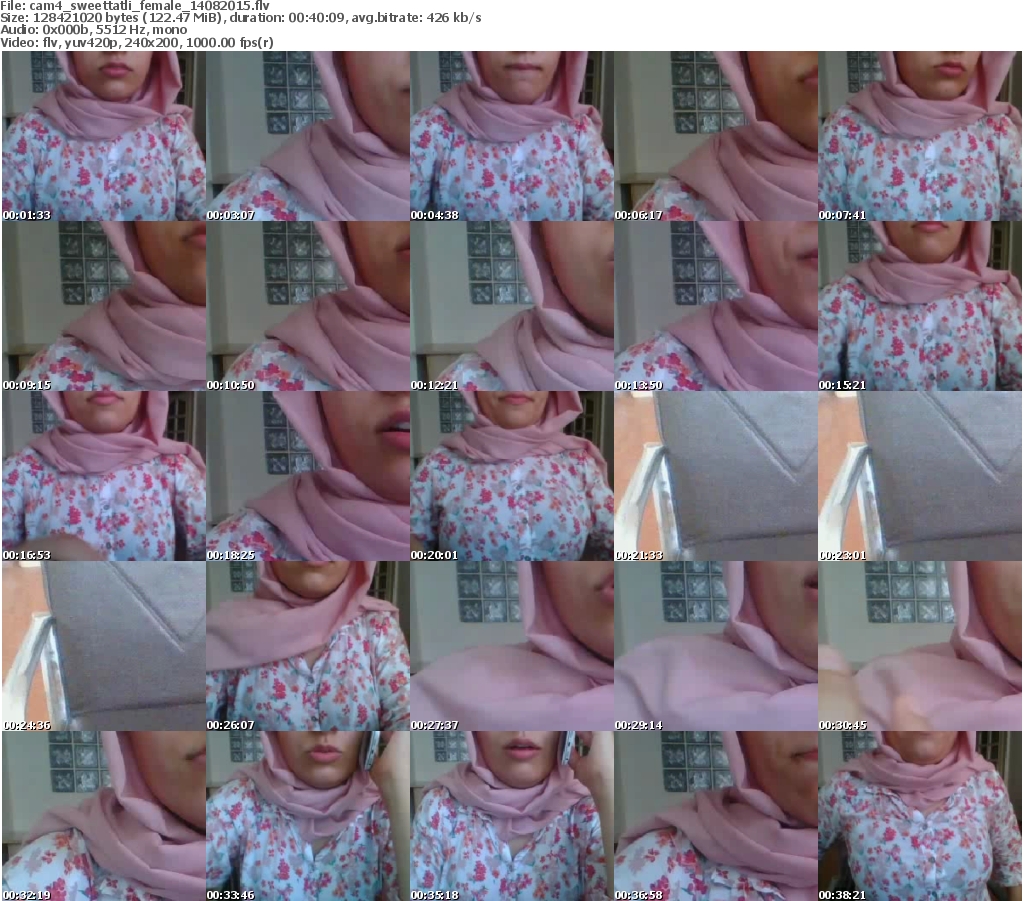
Task: Pick the chair frame at 00:23:01
Action: click(x=920, y=476)
